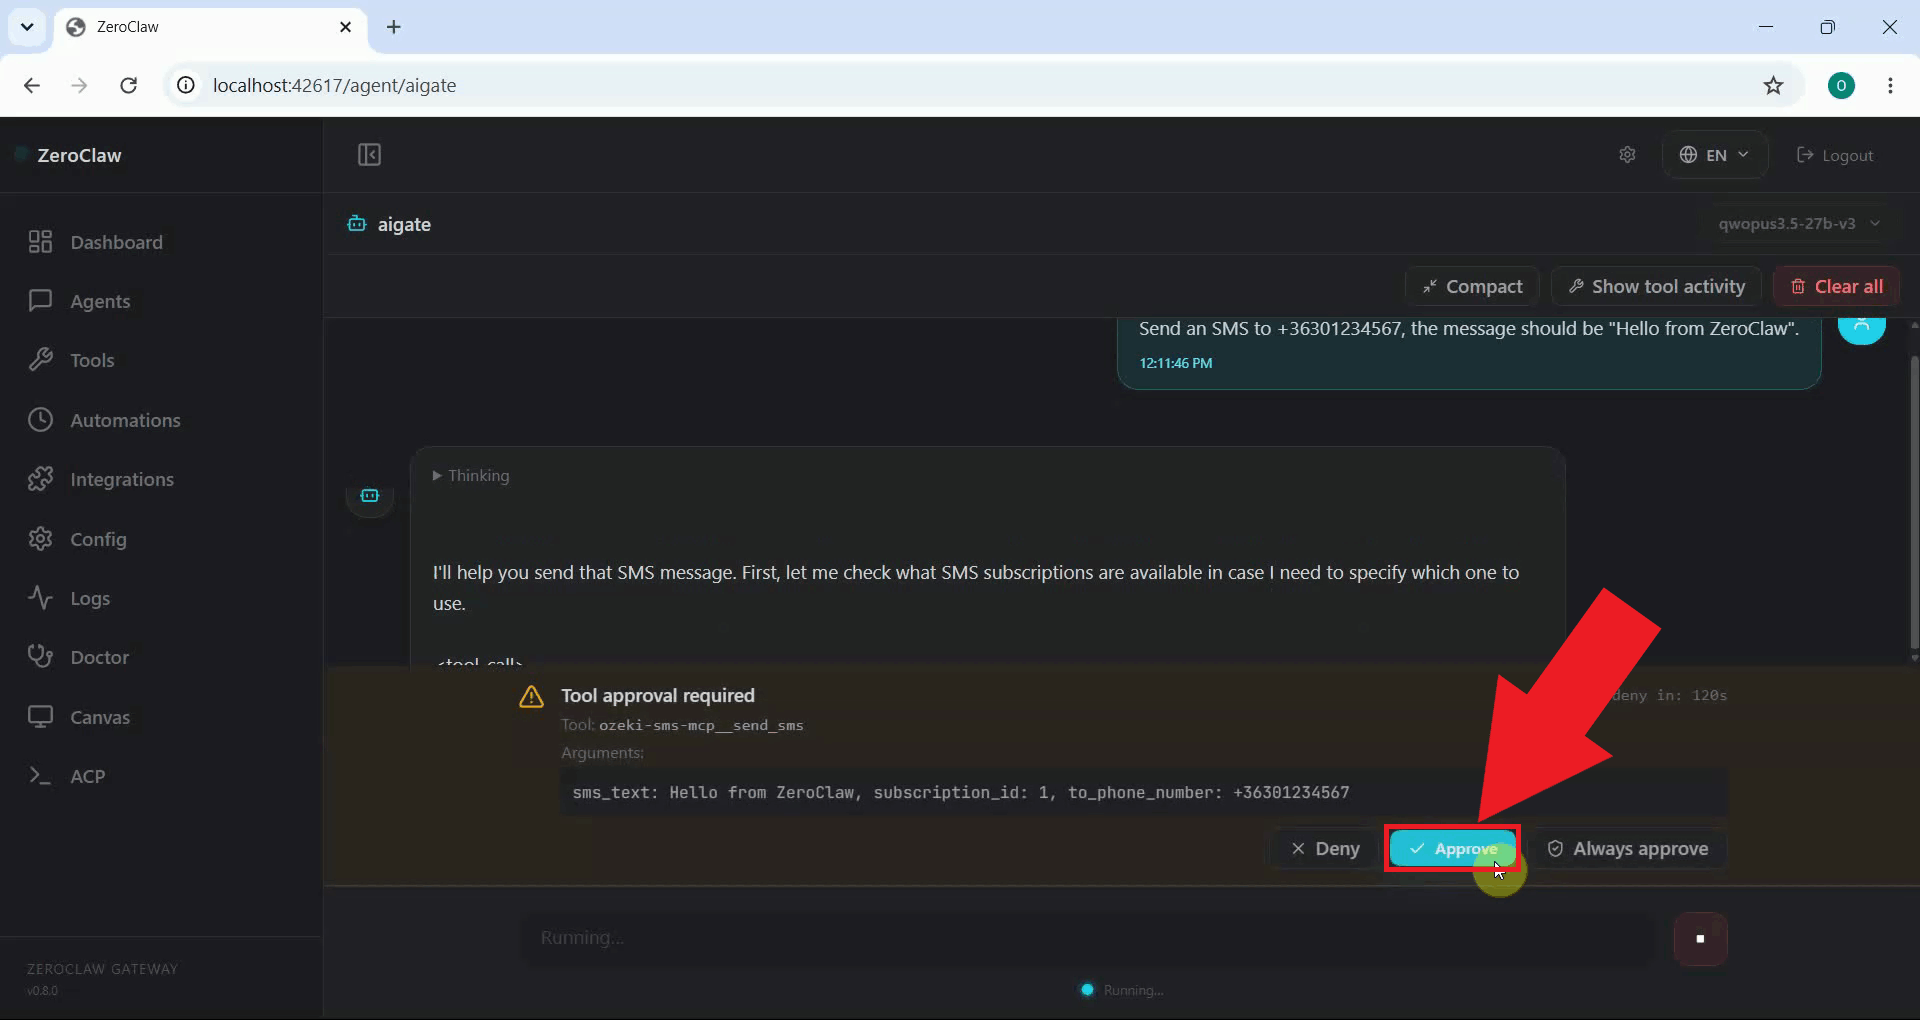Image resolution: width=1920 pixels, height=1020 pixels.
Task: Open Integrations puzzle icon
Action: click(x=40, y=479)
